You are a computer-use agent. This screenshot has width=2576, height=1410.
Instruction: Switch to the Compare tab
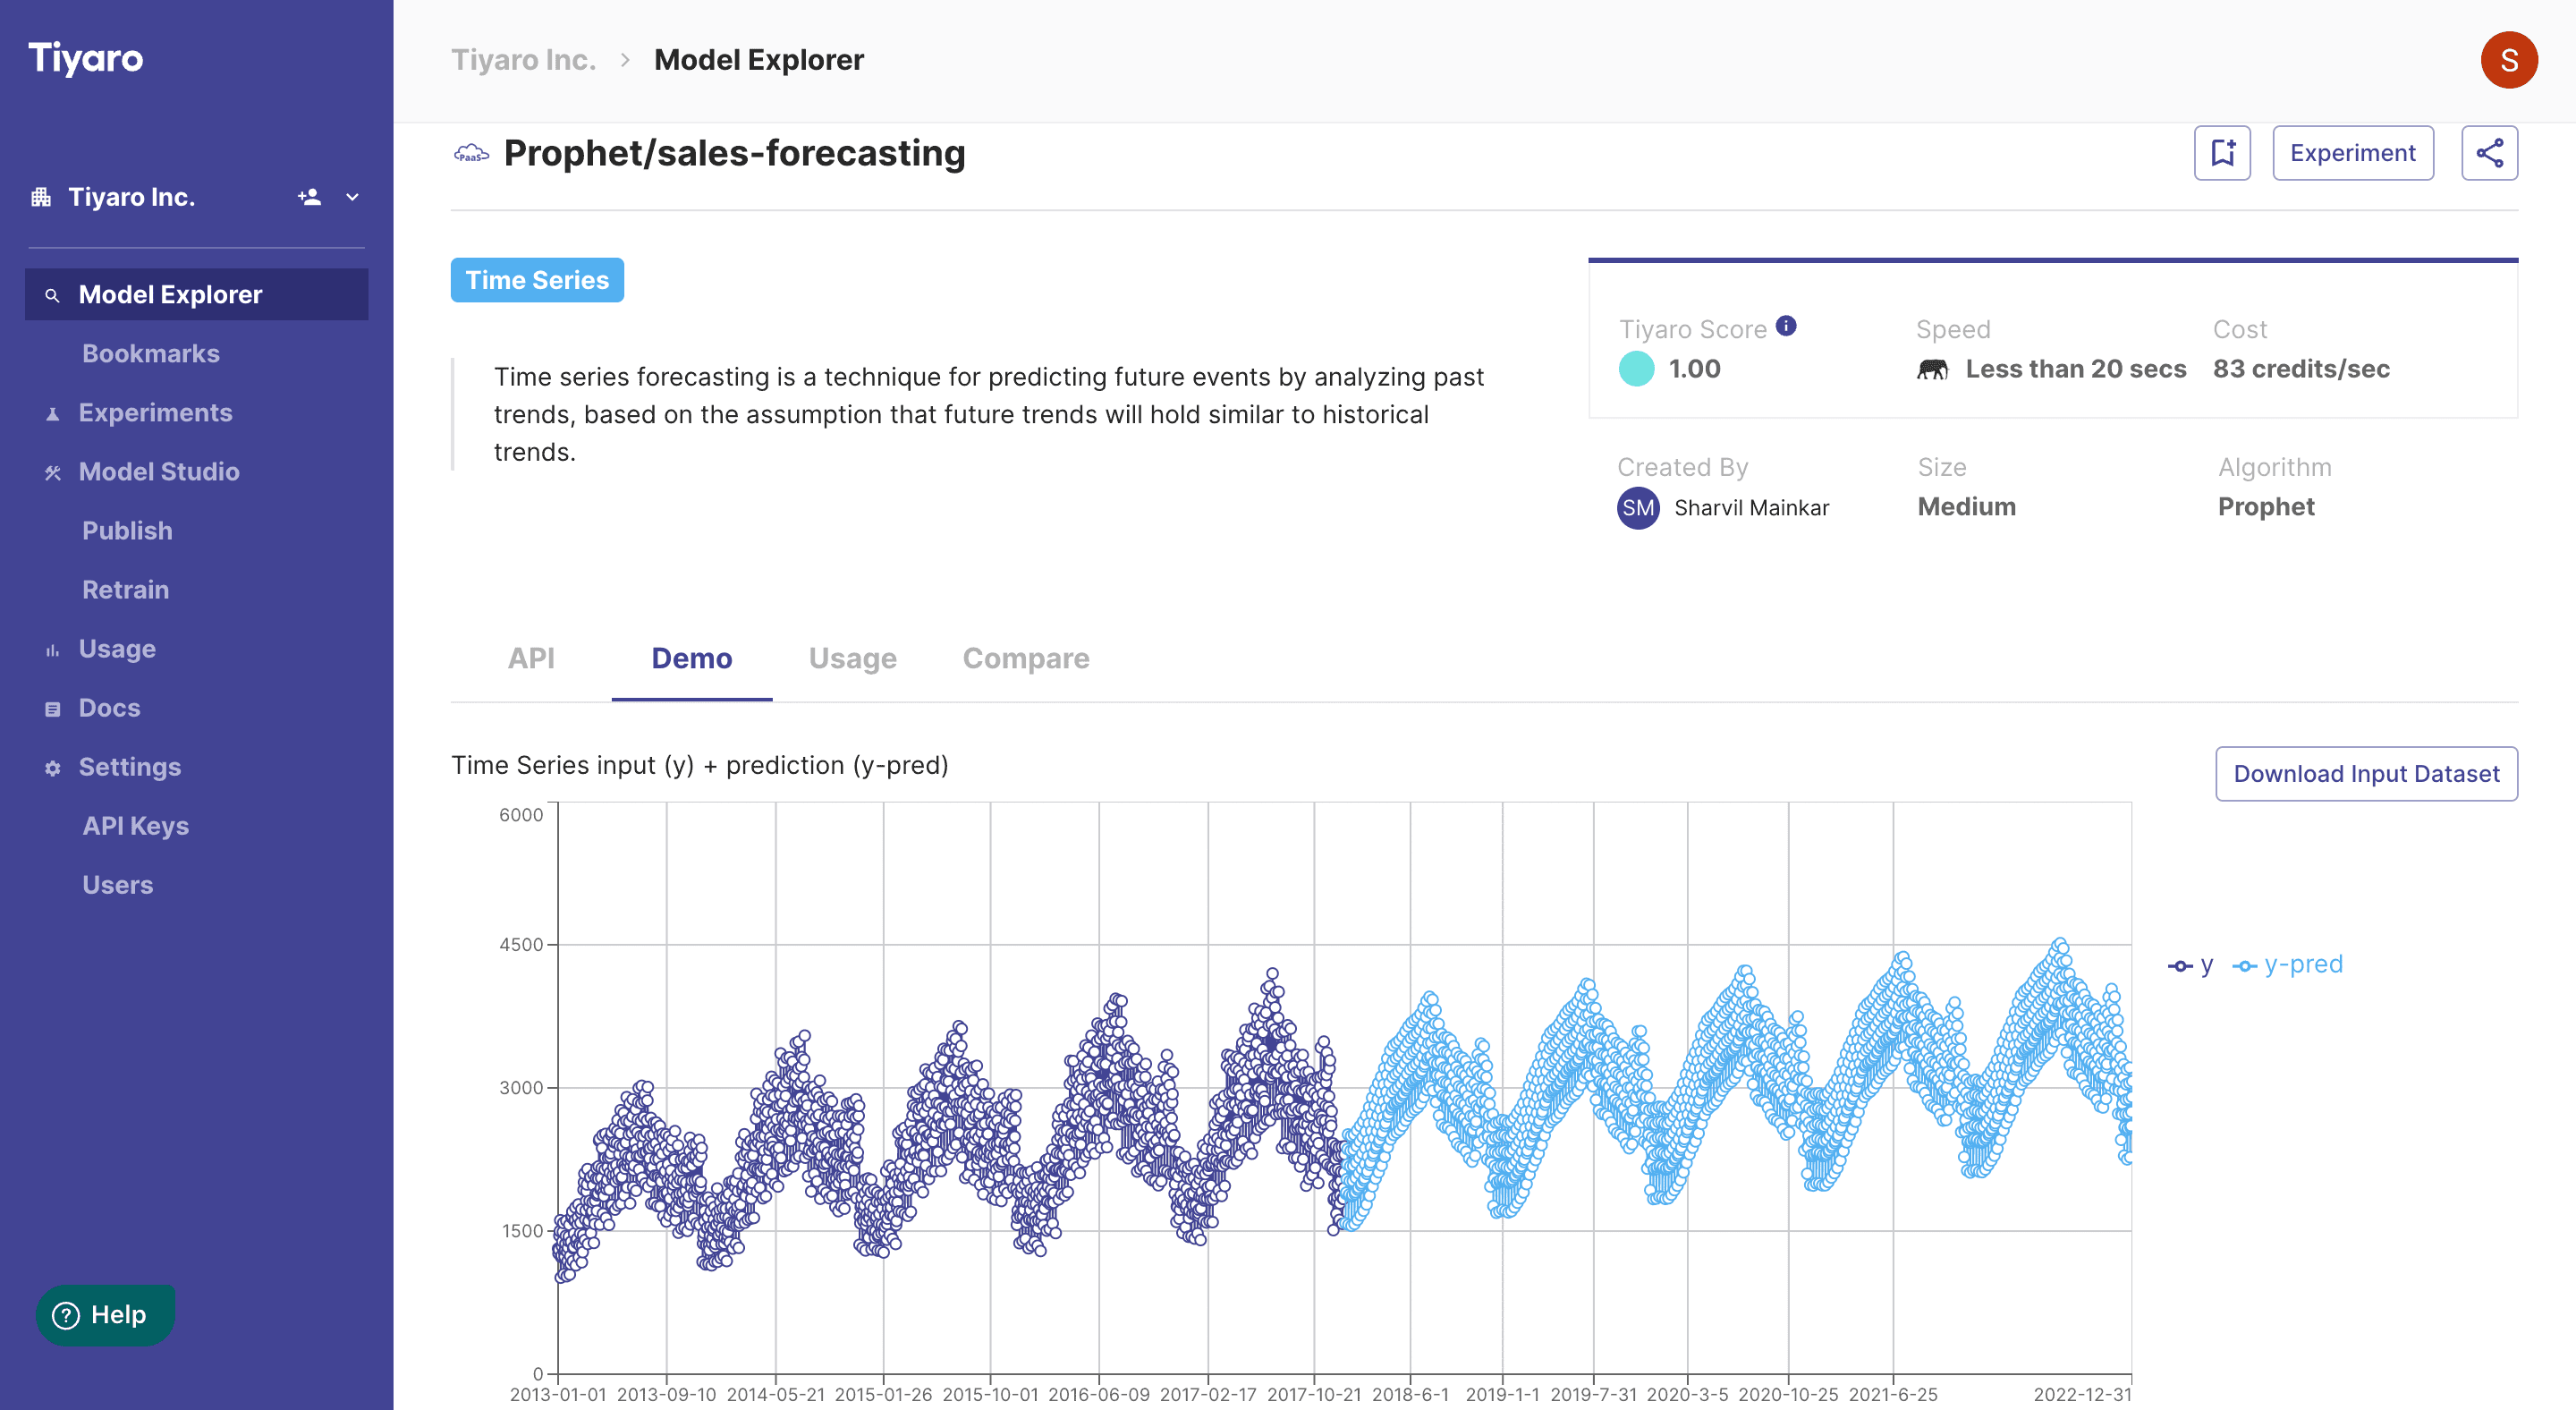point(1026,658)
